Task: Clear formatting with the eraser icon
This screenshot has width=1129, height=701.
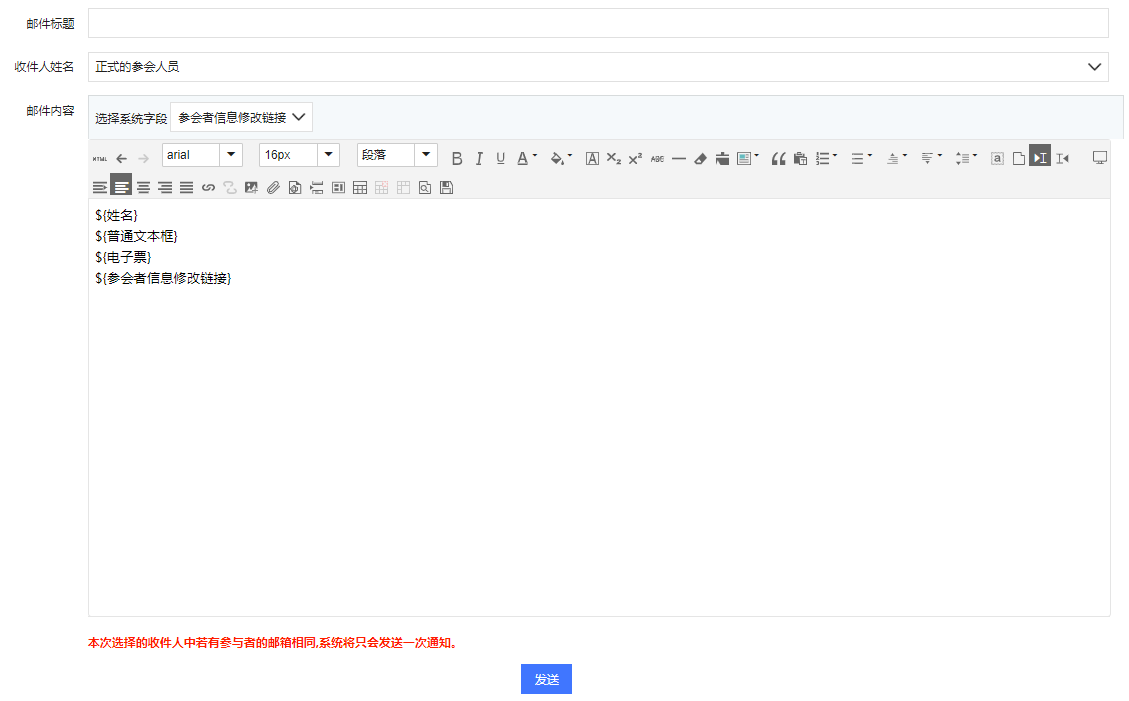Action: 700,158
